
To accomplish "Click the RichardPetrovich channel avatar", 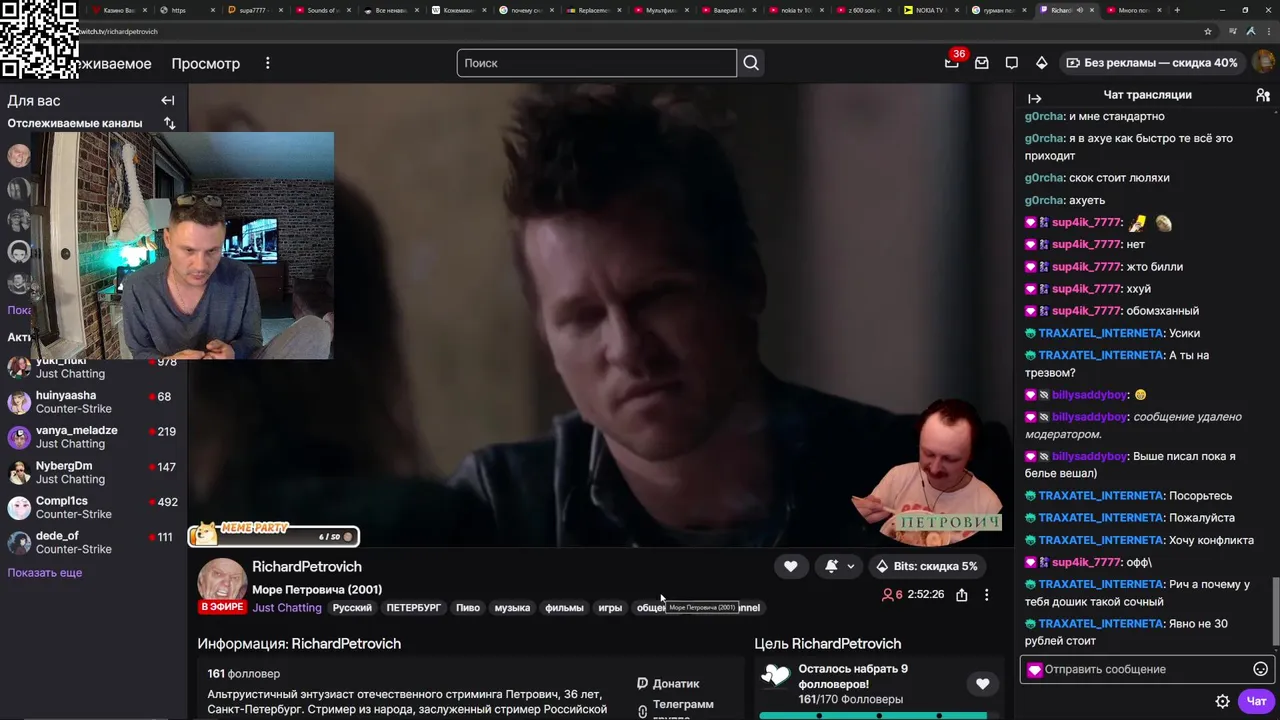I will pos(221,581).
